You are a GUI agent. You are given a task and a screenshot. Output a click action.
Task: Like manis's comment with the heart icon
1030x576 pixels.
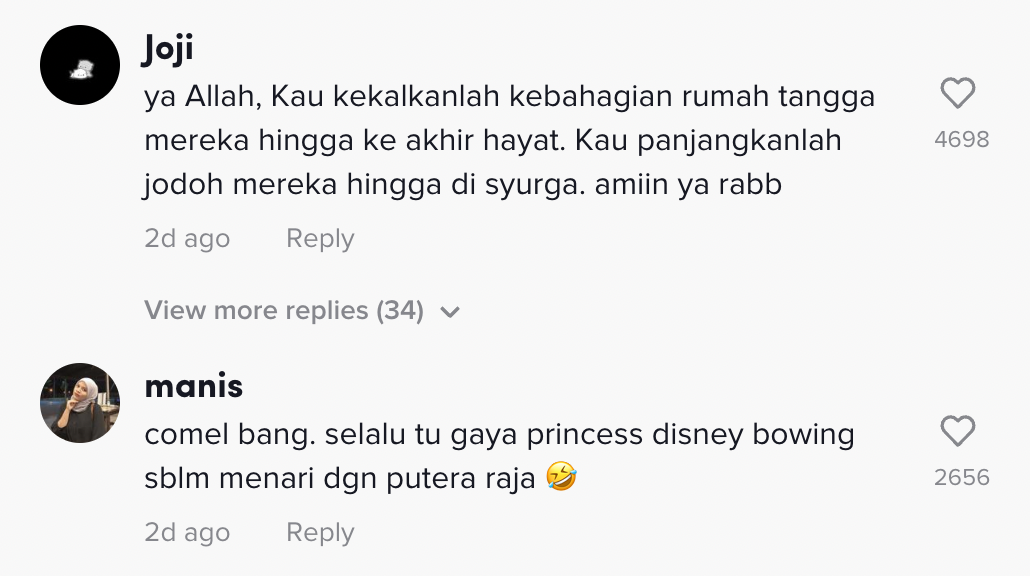(958, 432)
